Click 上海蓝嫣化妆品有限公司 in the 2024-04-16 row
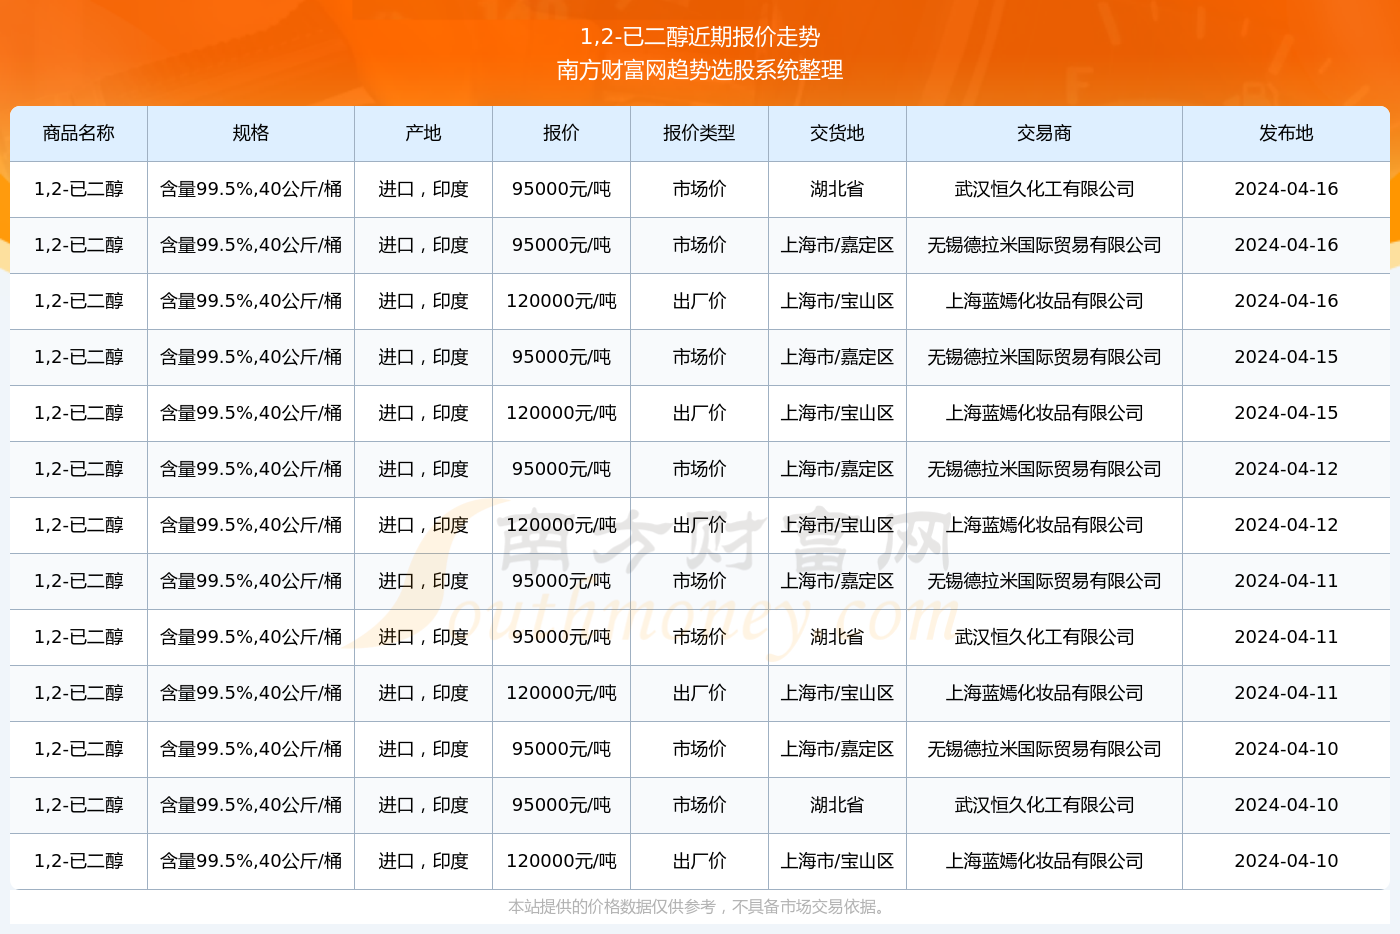Screen dimensions: 1400x934 click(x=1044, y=301)
